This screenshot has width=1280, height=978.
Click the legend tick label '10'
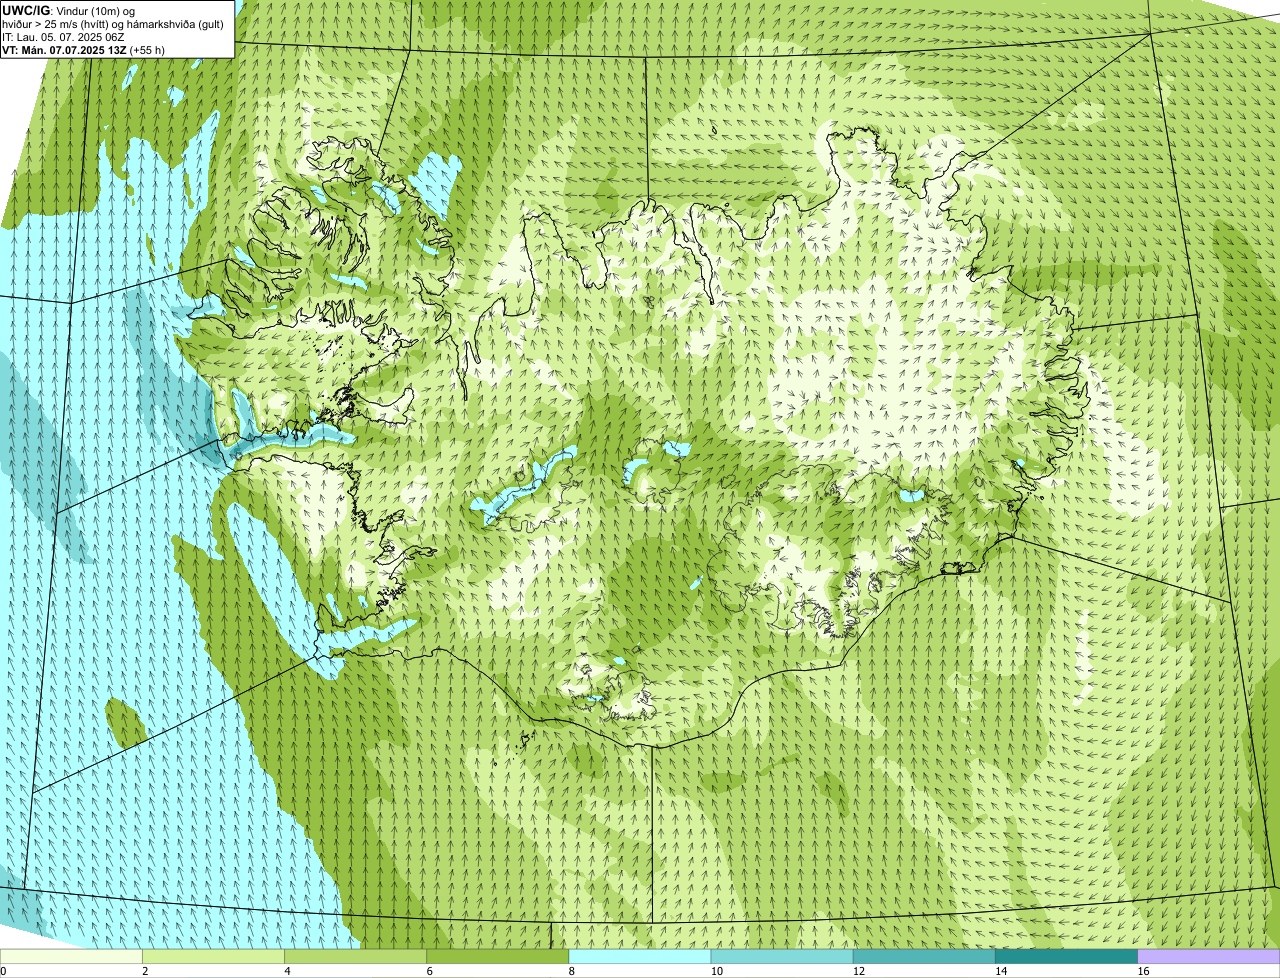716,971
